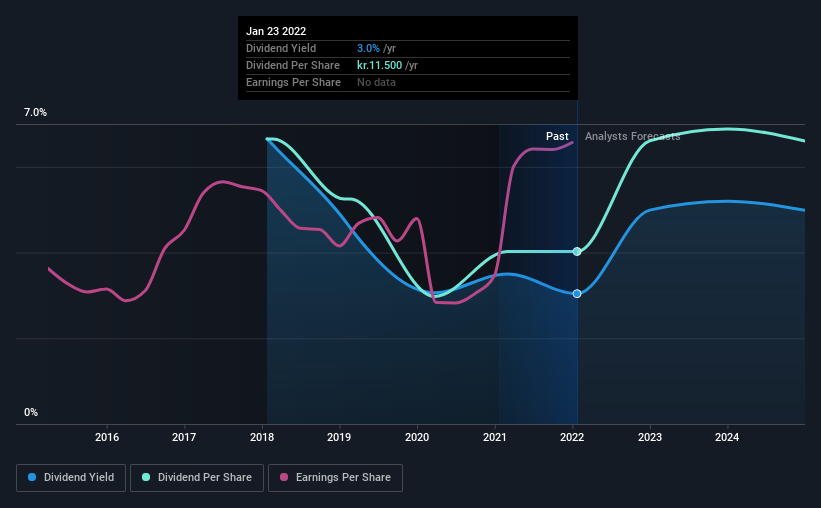Click the No data earnings value
This screenshot has width=821, height=508.
coord(376,82)
